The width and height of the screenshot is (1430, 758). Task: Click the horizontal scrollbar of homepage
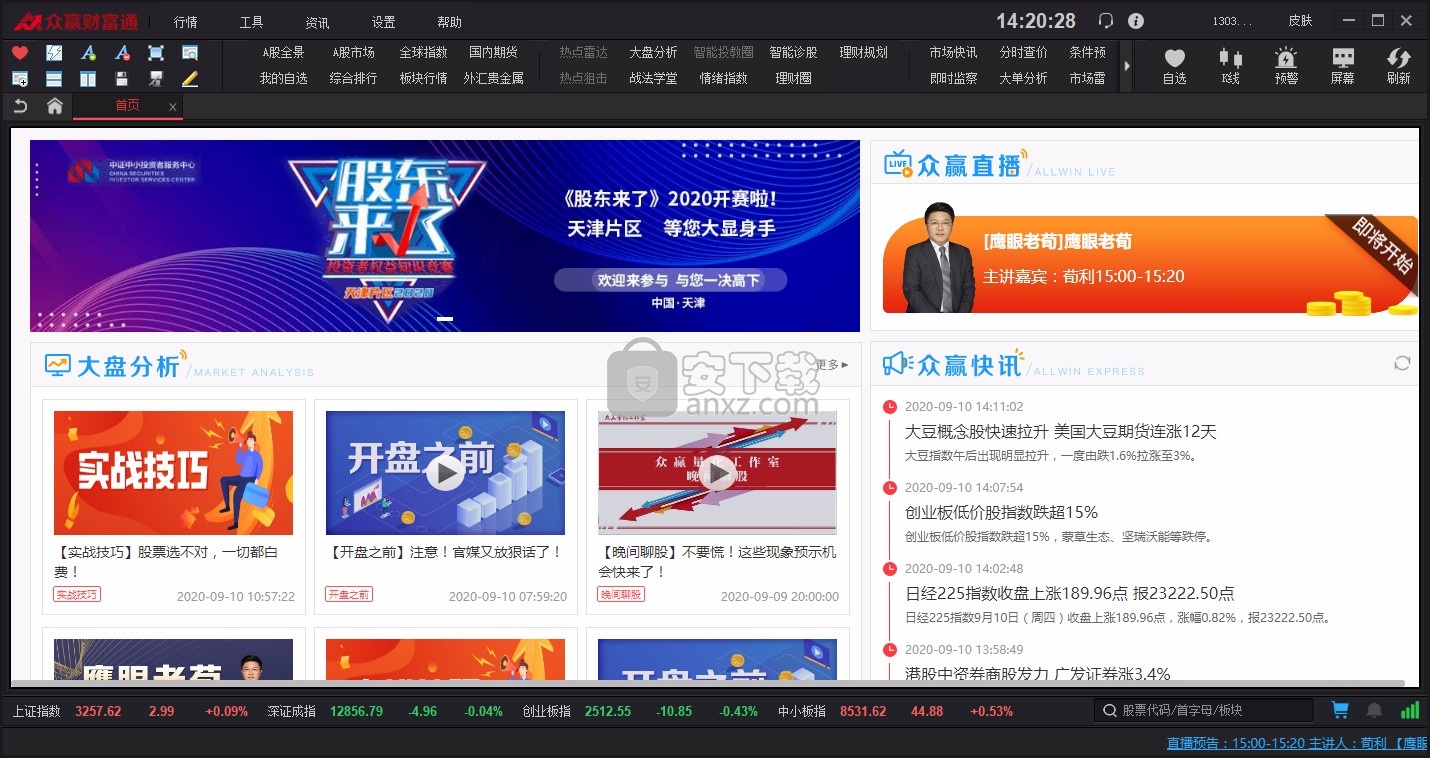708,683
